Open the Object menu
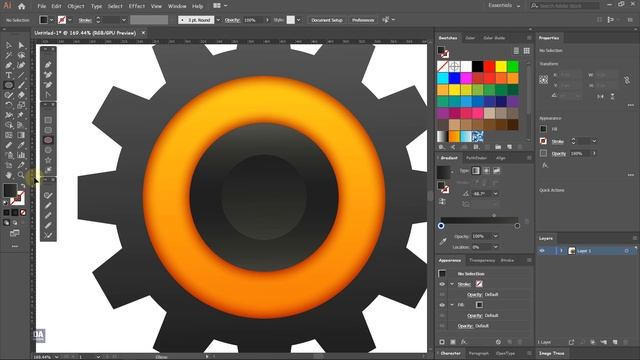The width and height of the screenshot is (640, 360). click(76, 6)
